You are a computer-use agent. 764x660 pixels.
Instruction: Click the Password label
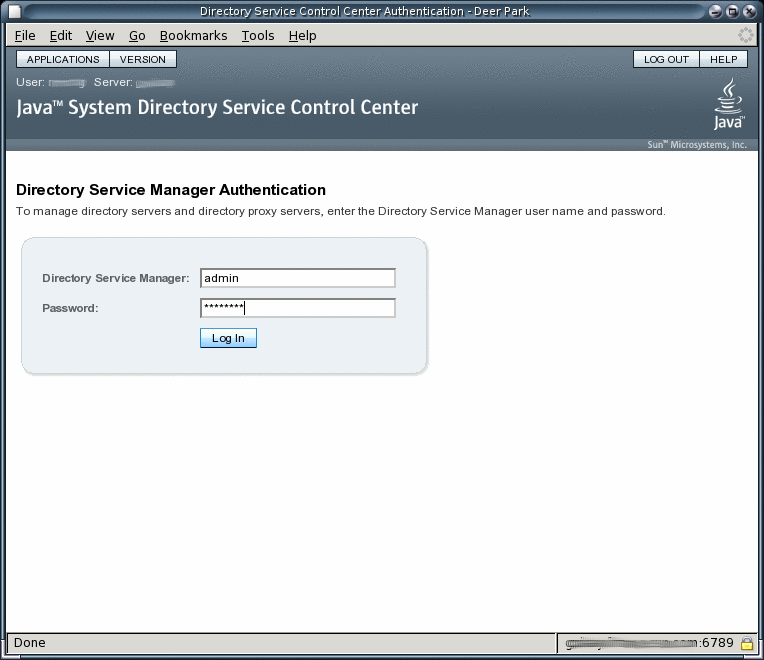coord(70,308)
